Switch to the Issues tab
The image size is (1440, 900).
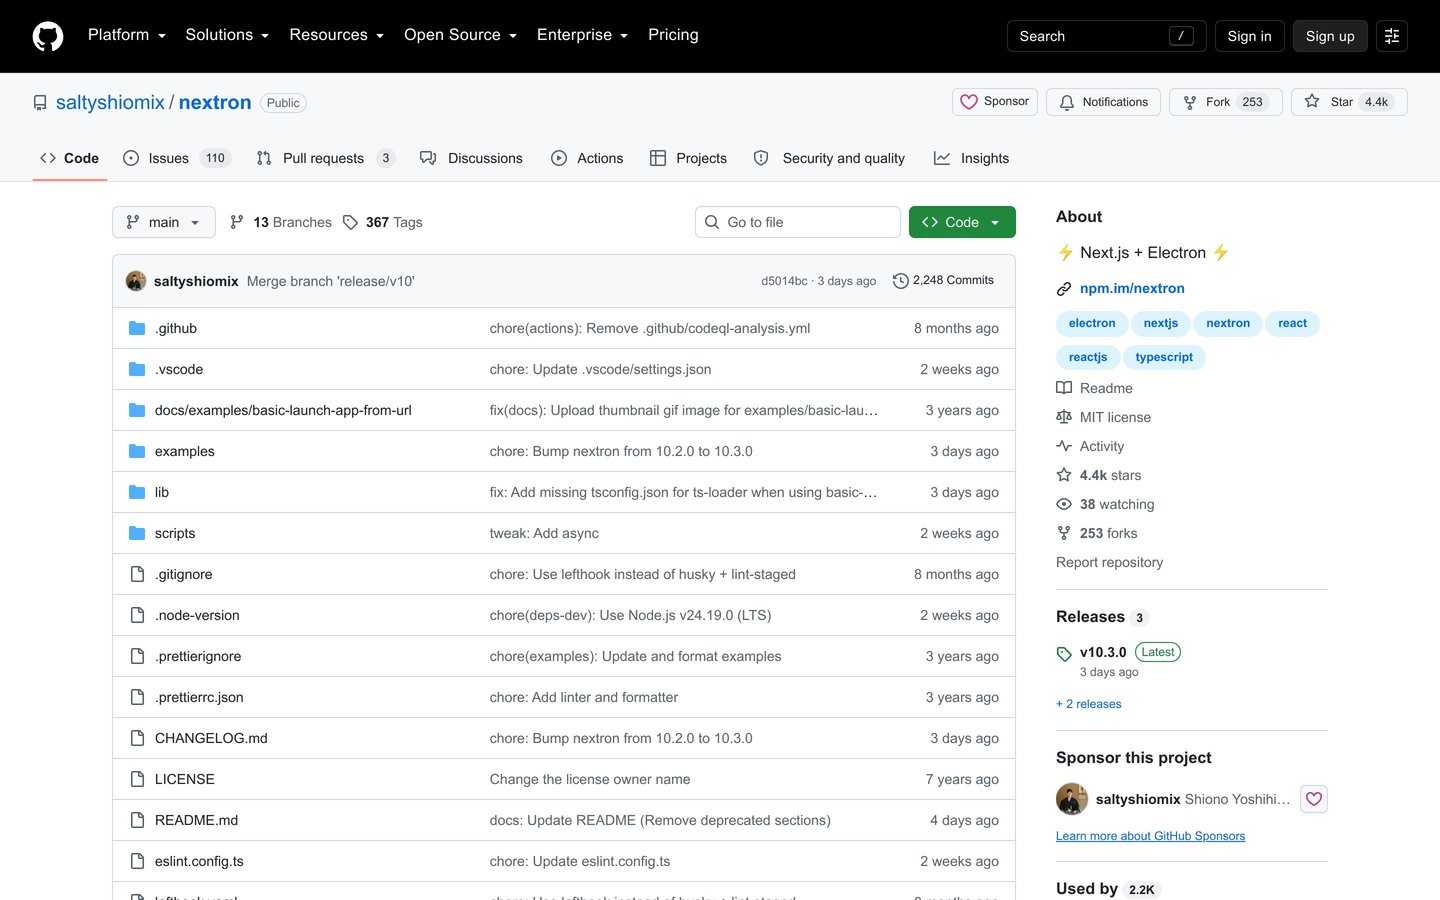pos(177,158)
